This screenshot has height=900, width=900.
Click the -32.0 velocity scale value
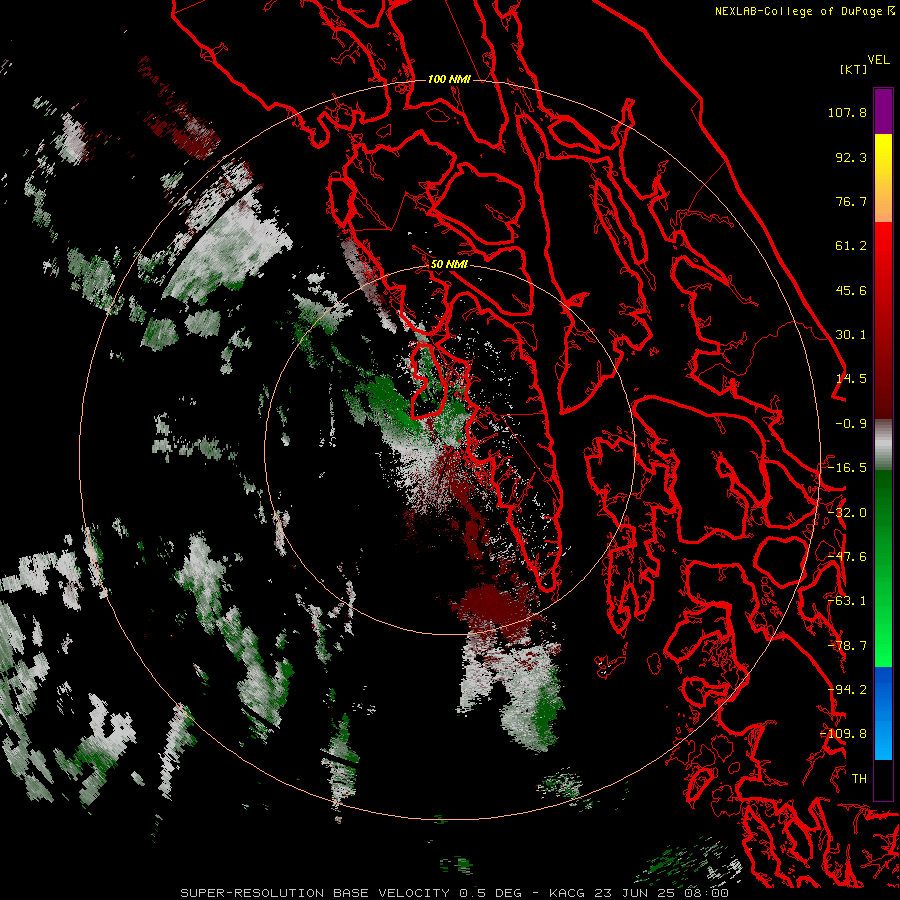point(847,513)
